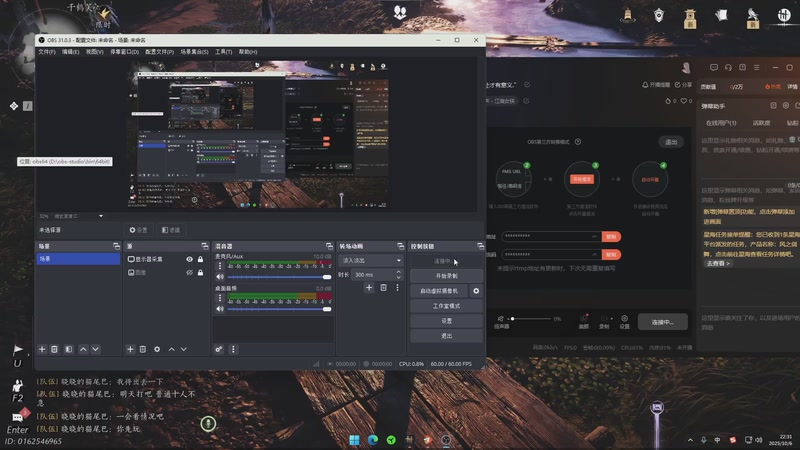
Task: Add a new scene with the plus icon in Scenes panel
Action: pos(42,349)
